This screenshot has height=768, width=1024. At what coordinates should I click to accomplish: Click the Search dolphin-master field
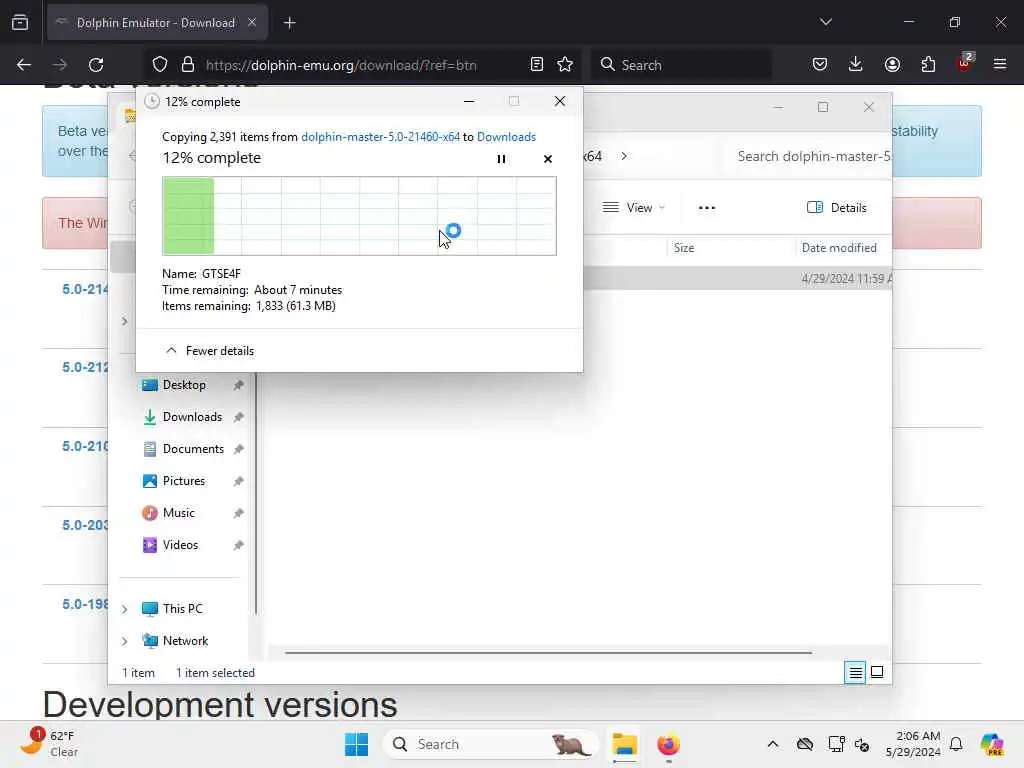tap(808, 156)
